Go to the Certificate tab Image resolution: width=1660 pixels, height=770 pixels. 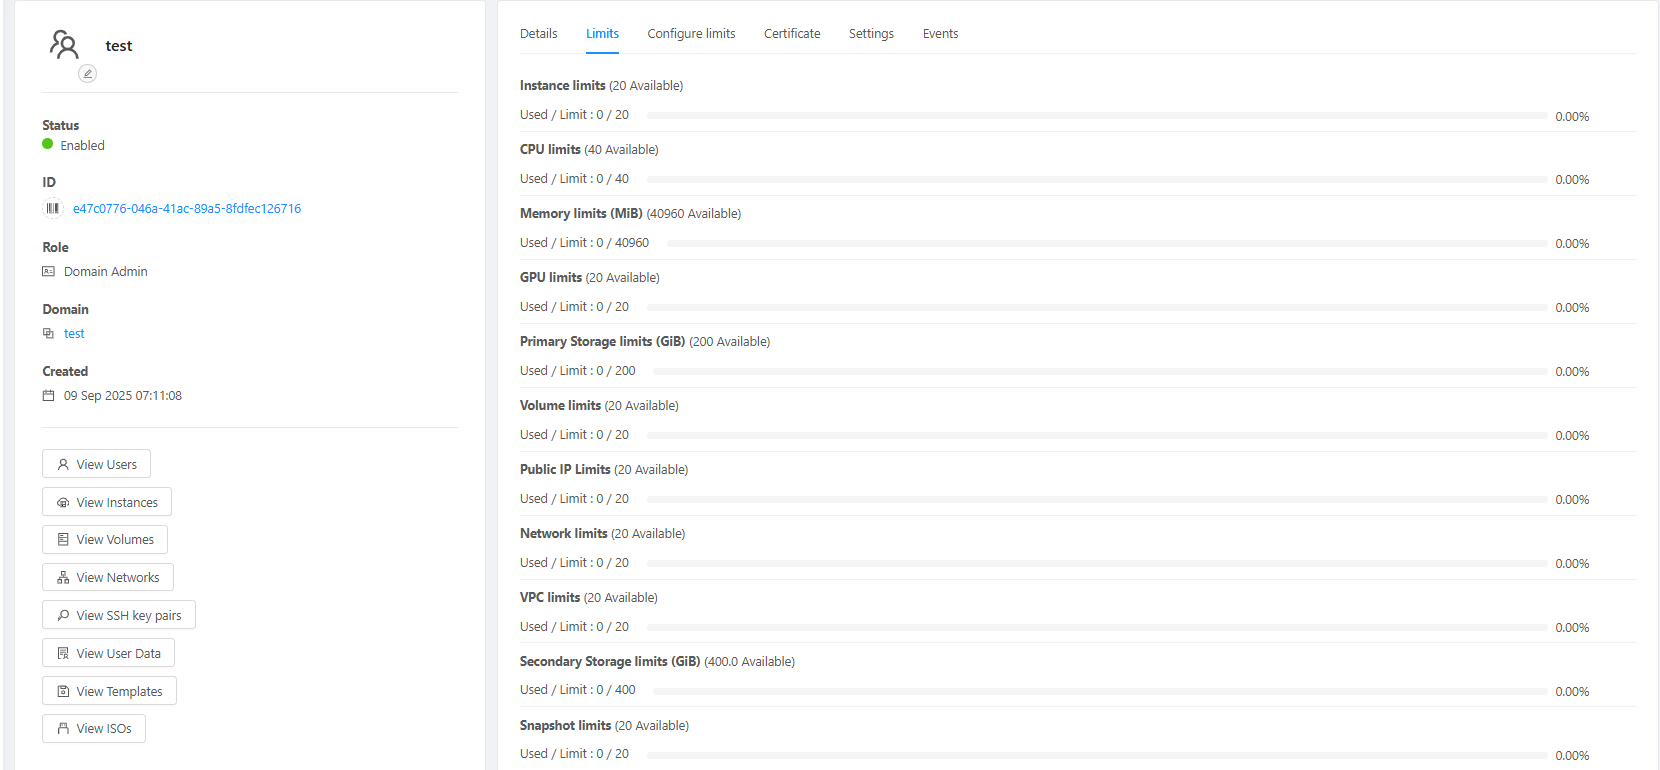point(792,34)
